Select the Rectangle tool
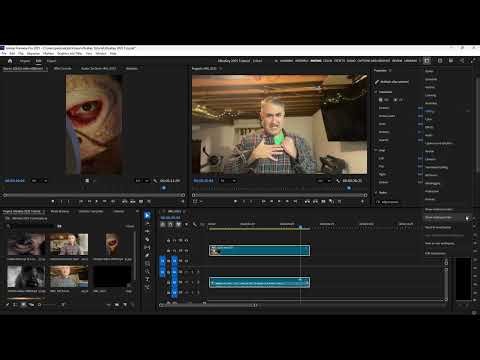The image size is (480, 360). tap(147, 263)
